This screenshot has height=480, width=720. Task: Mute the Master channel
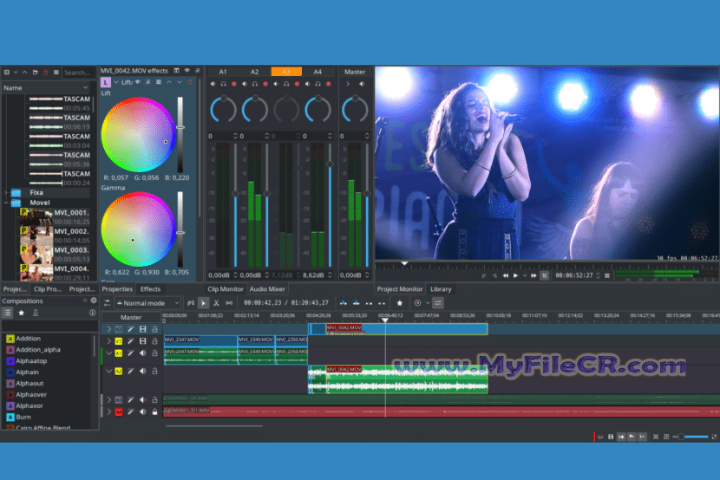click(362, 84)
